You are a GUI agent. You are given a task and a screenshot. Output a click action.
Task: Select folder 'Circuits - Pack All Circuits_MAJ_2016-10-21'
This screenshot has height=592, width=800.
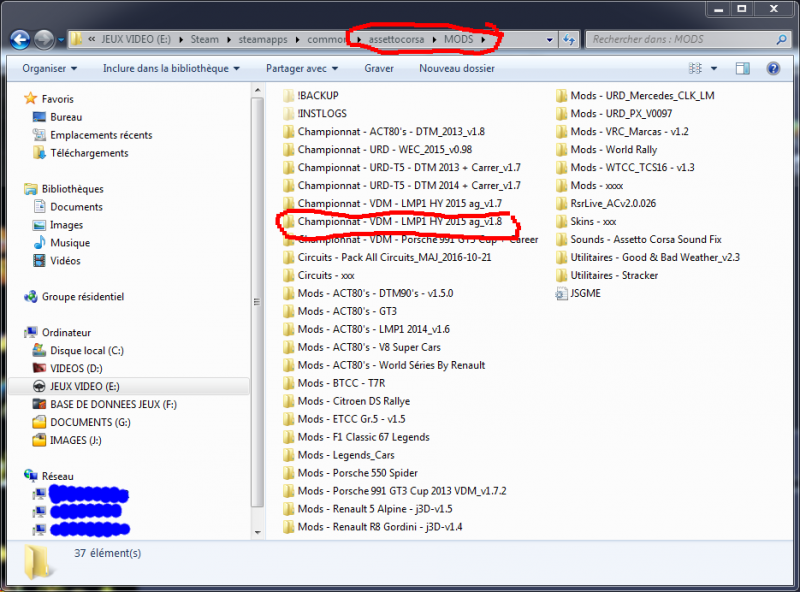(394, 257)
